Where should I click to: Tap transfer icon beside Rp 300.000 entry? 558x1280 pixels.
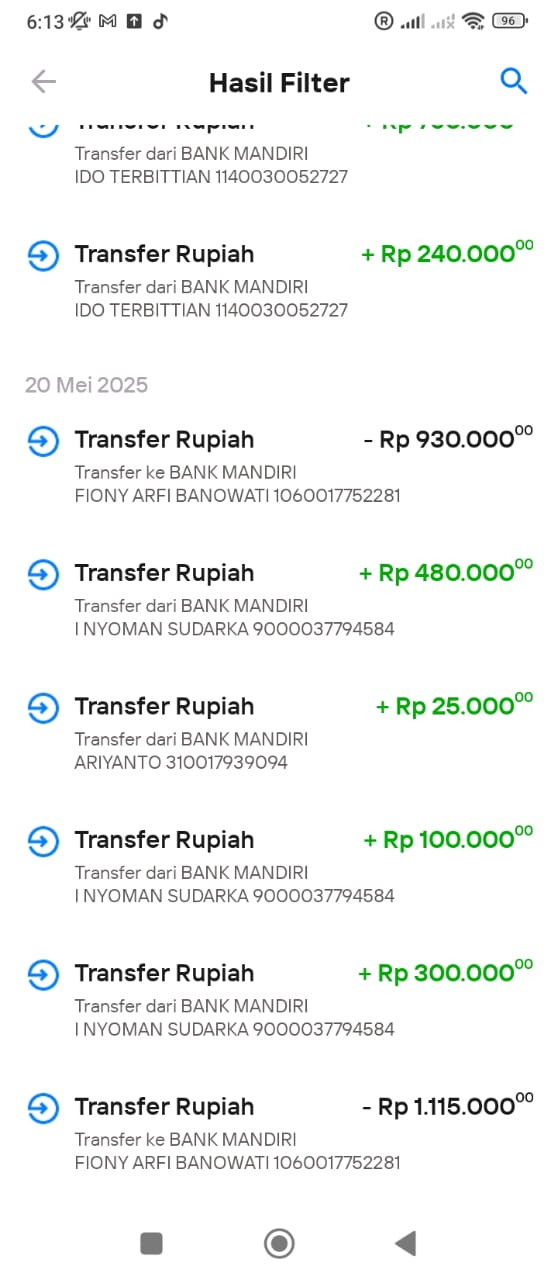(x=43, y=974)
